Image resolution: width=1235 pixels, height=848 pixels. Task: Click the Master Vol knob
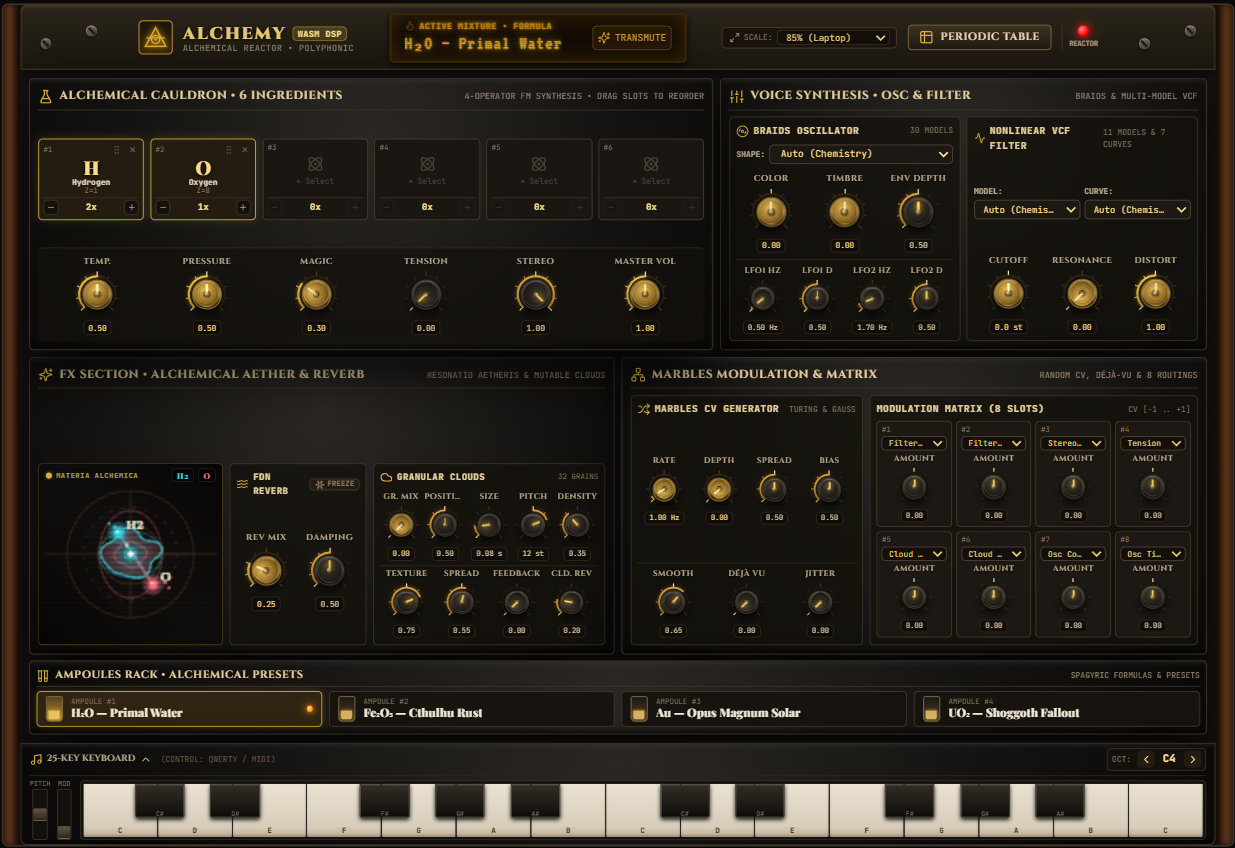pyautogui.click(x=645, y=293)
